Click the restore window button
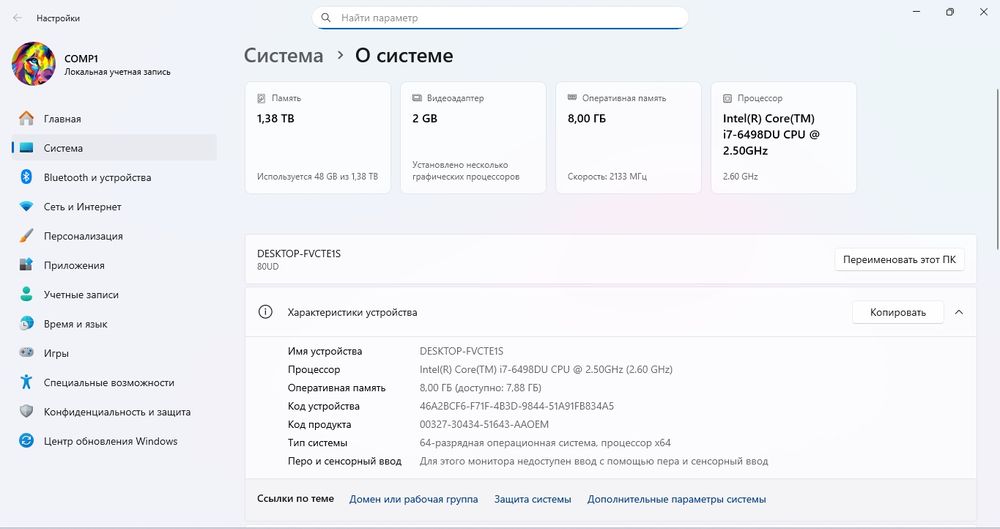1000x529 pixels. pyautogui.click(x=950, y=12)
